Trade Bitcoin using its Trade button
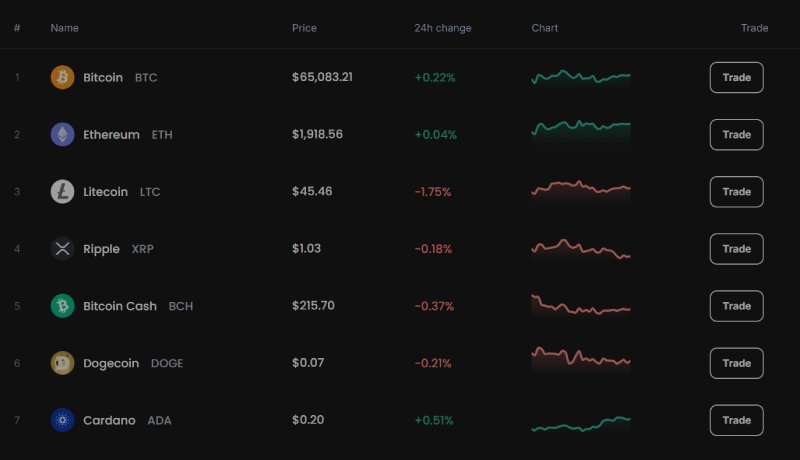The width and height of the screenshot is (800, 460). click(x=736, y=78)
